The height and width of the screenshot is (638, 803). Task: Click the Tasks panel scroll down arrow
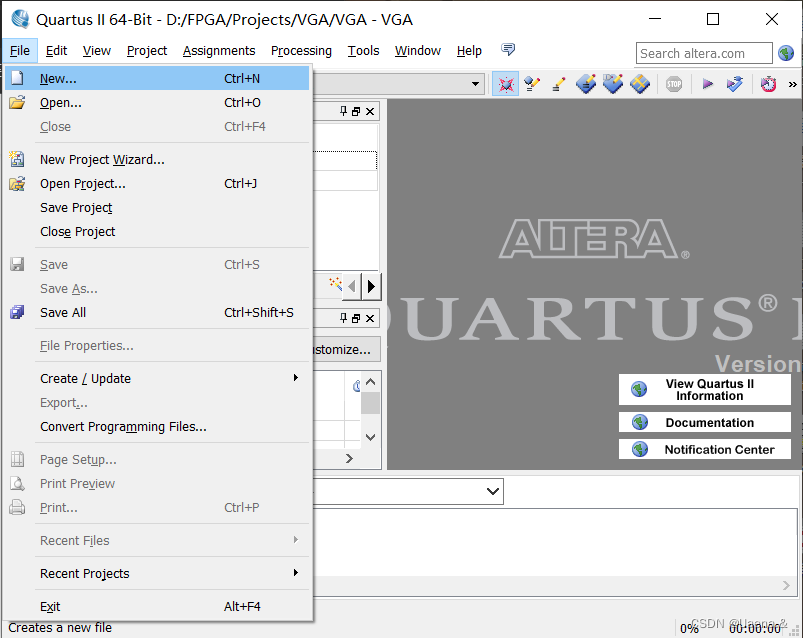[371, 437]
